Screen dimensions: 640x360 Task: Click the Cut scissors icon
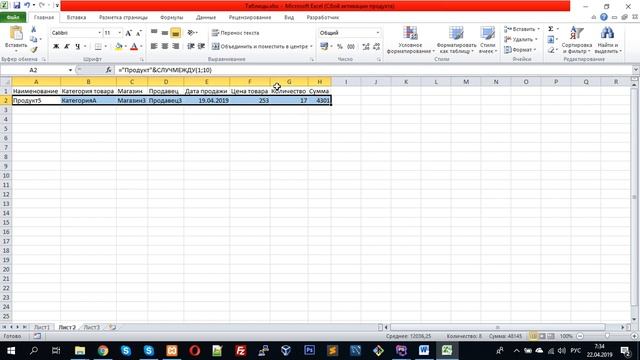(x=33, y=29)
